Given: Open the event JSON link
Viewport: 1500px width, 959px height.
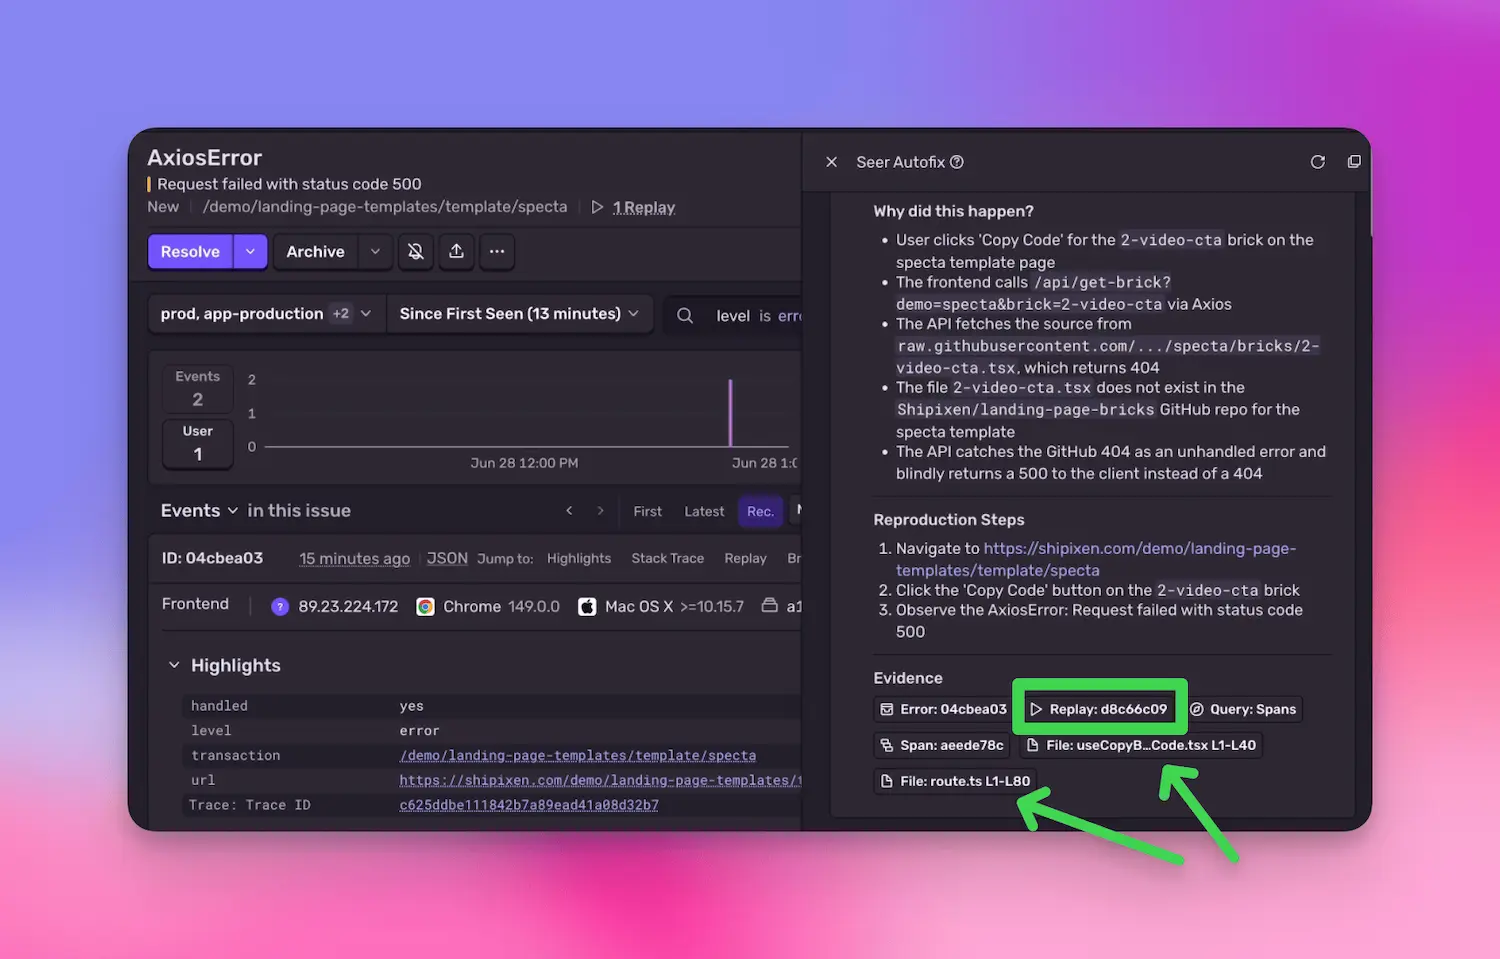Looking at the screenshot, I should (447, 558).
